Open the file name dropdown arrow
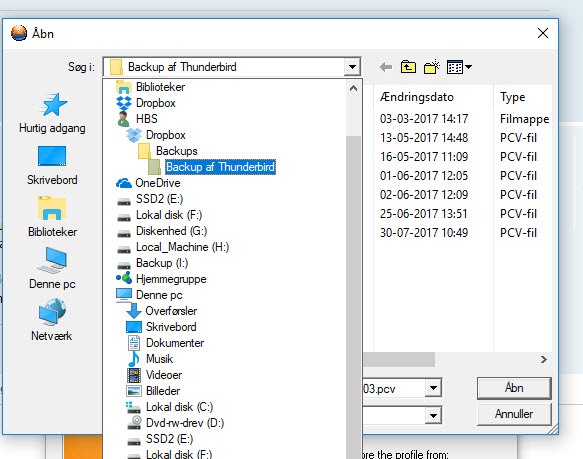This screenshot has height=459, width=583. [433, 388]
